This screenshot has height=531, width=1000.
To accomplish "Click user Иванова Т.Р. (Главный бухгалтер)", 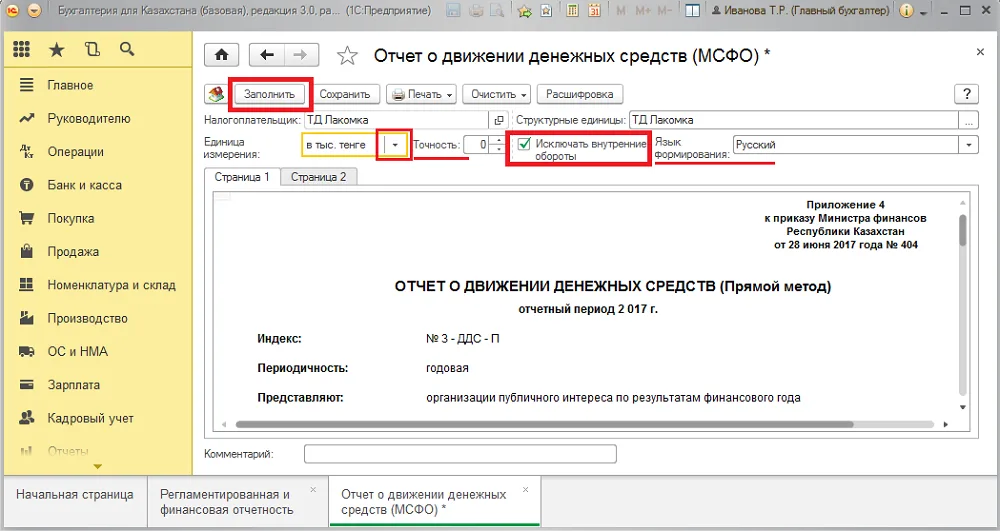I will (x=800, y=10).
